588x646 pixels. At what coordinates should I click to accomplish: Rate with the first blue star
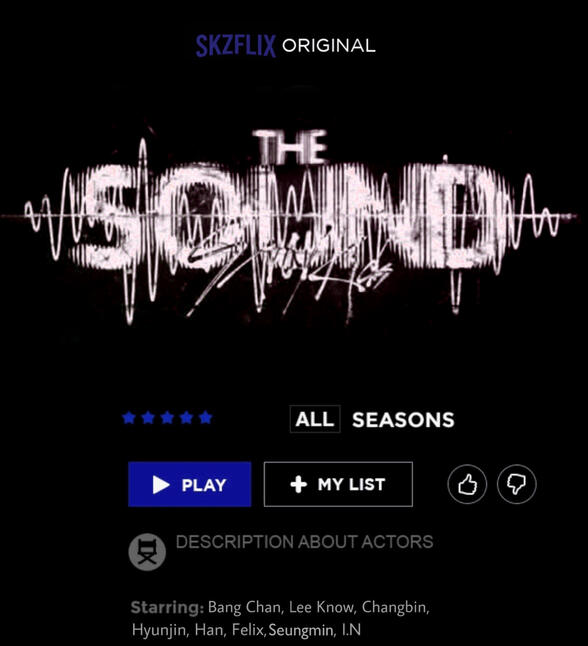tap(129, 418)
